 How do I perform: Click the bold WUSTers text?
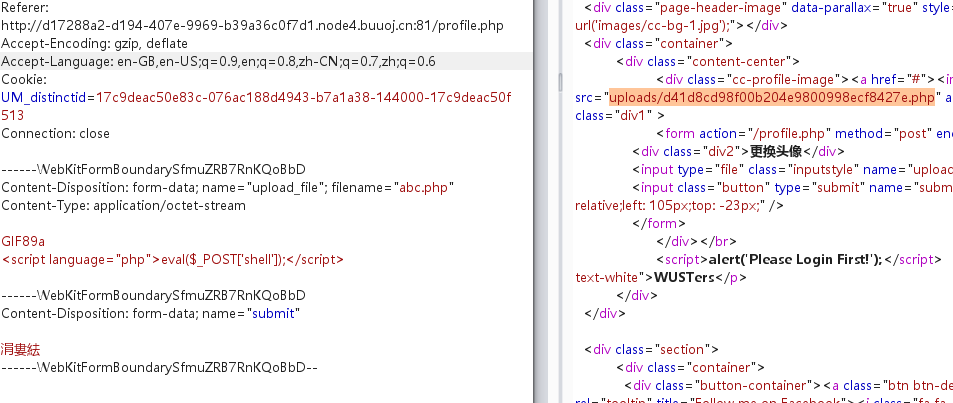point(684,277)
